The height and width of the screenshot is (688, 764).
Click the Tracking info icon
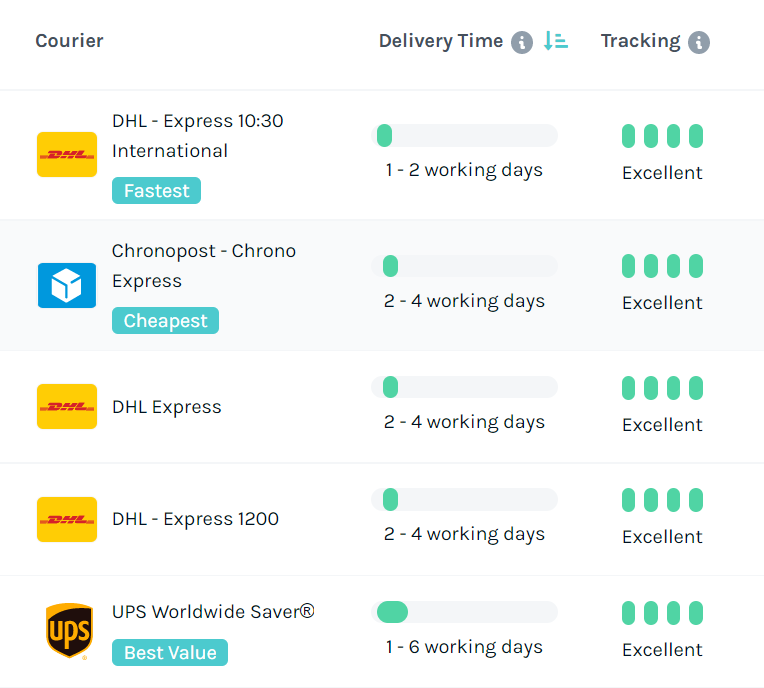coord(699,42)
